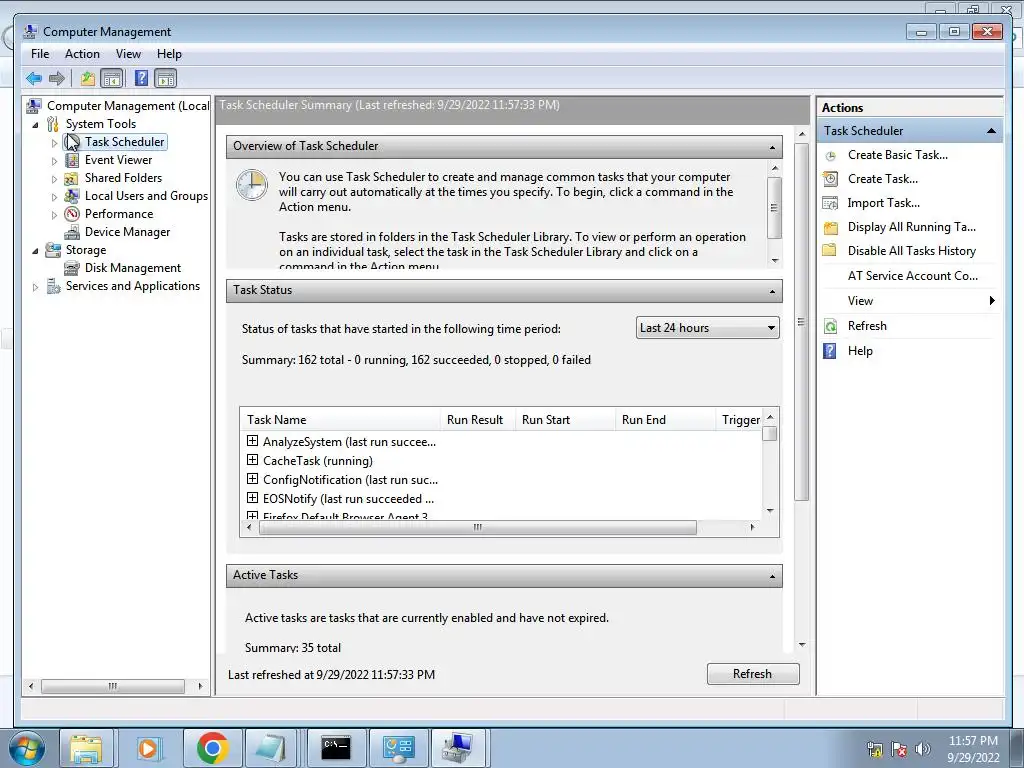Click the System Tools icon in tree
1024x768 pixels.
coord(53,124)
